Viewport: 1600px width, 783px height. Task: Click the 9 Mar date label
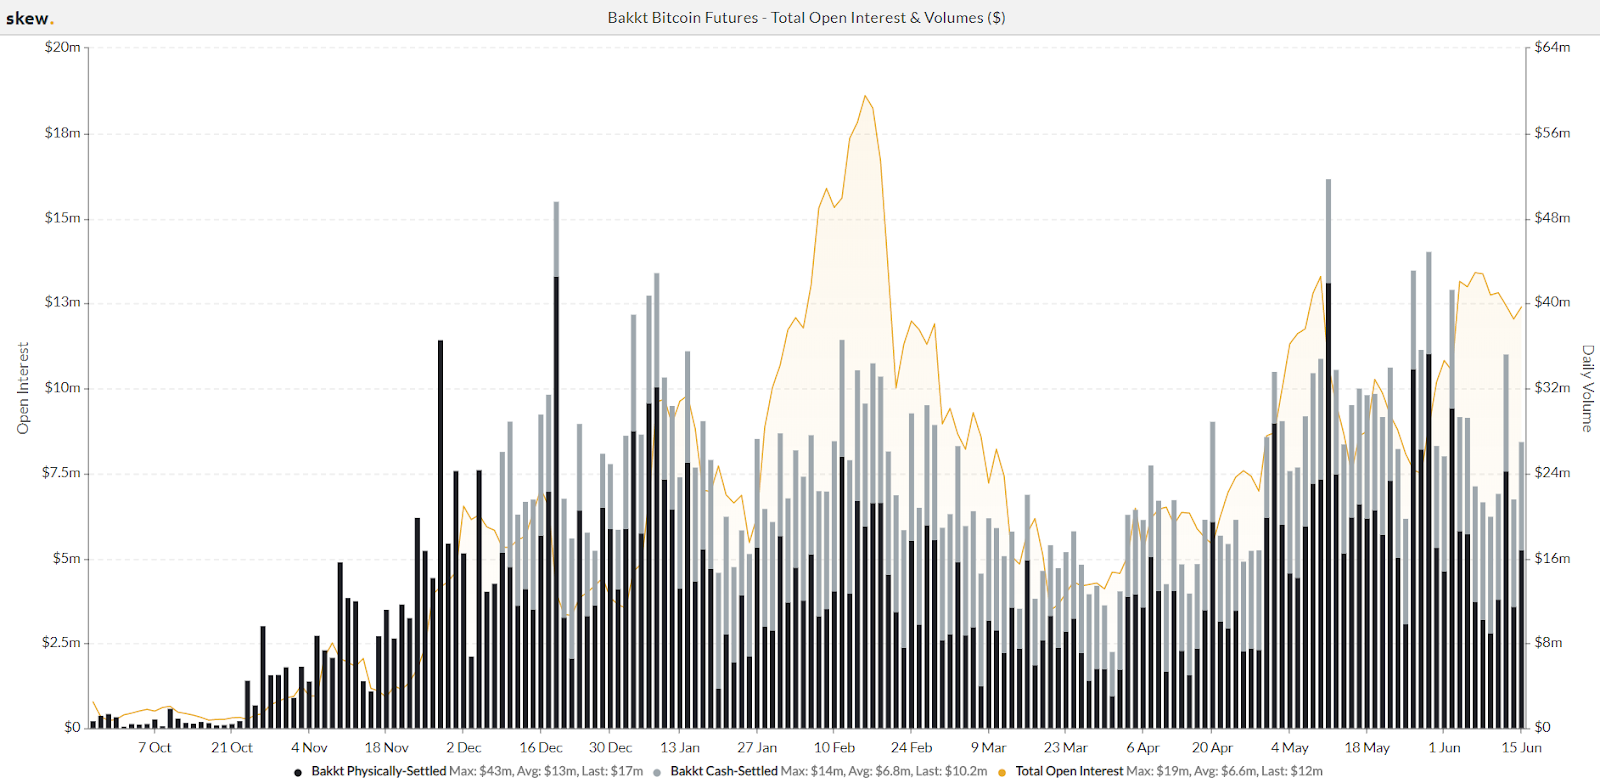pyautogui.click(x=988, y=748)
